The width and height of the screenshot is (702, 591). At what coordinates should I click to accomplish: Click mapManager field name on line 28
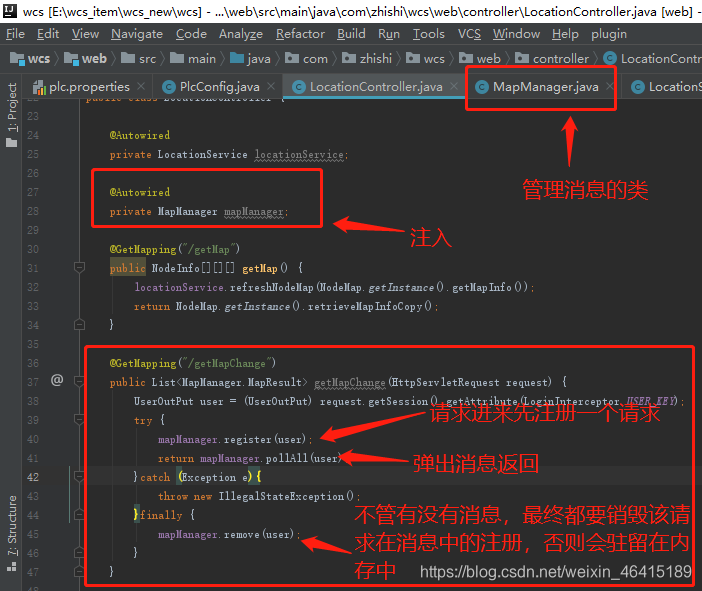click(254, 212)
